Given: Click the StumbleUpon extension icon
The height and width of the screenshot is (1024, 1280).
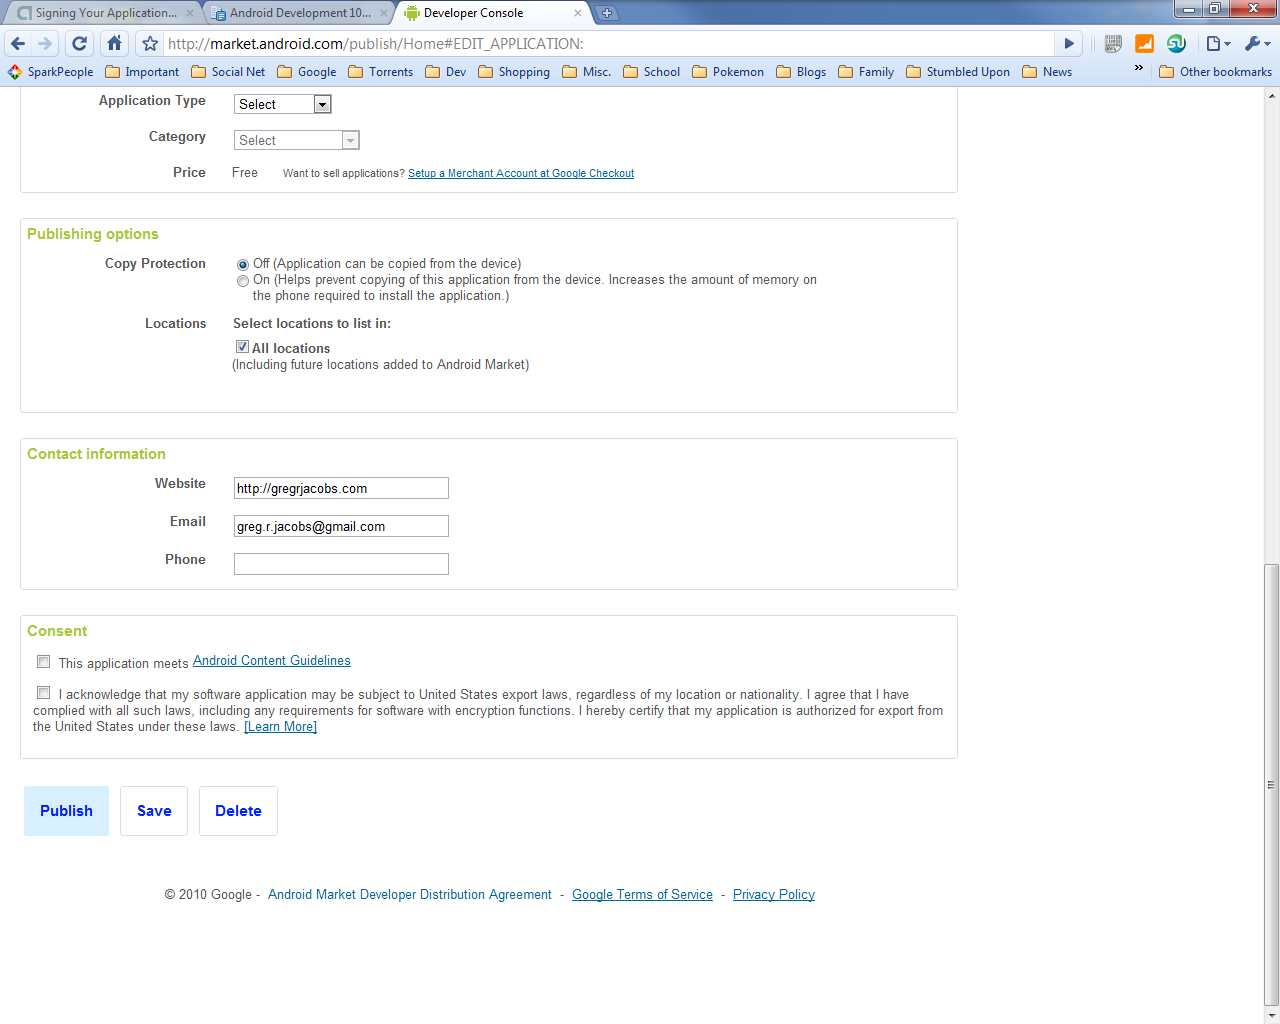Looking at the screenshot, I should [x=1176, y=44].
